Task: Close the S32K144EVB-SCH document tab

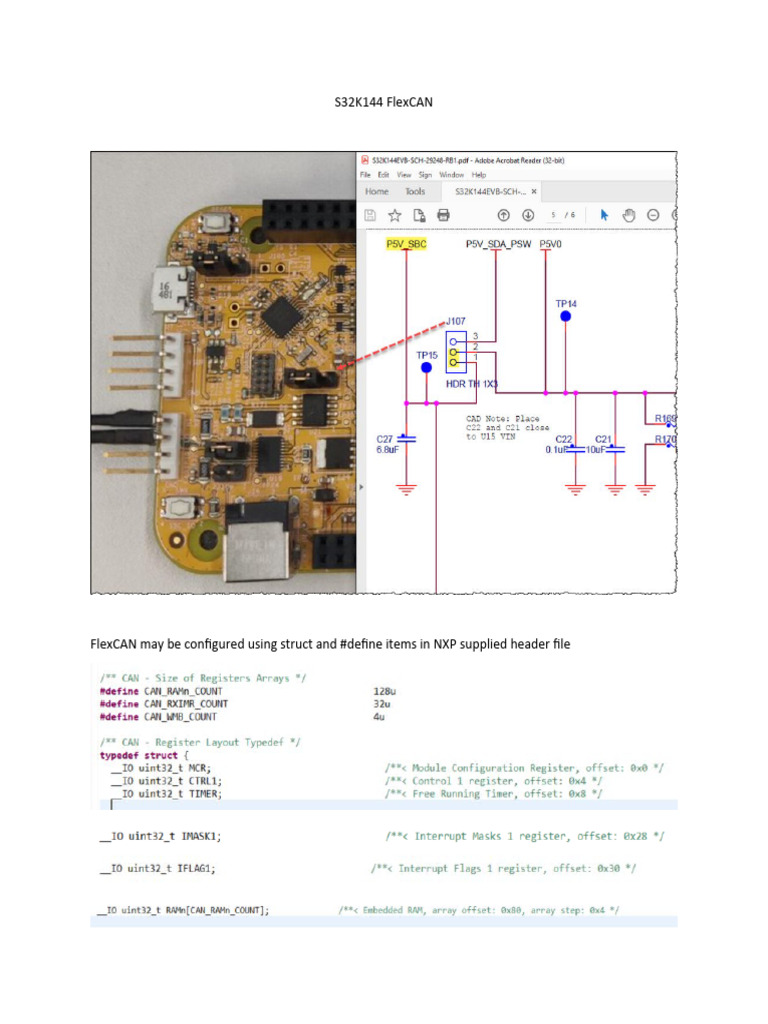Action: click(534, 192)
